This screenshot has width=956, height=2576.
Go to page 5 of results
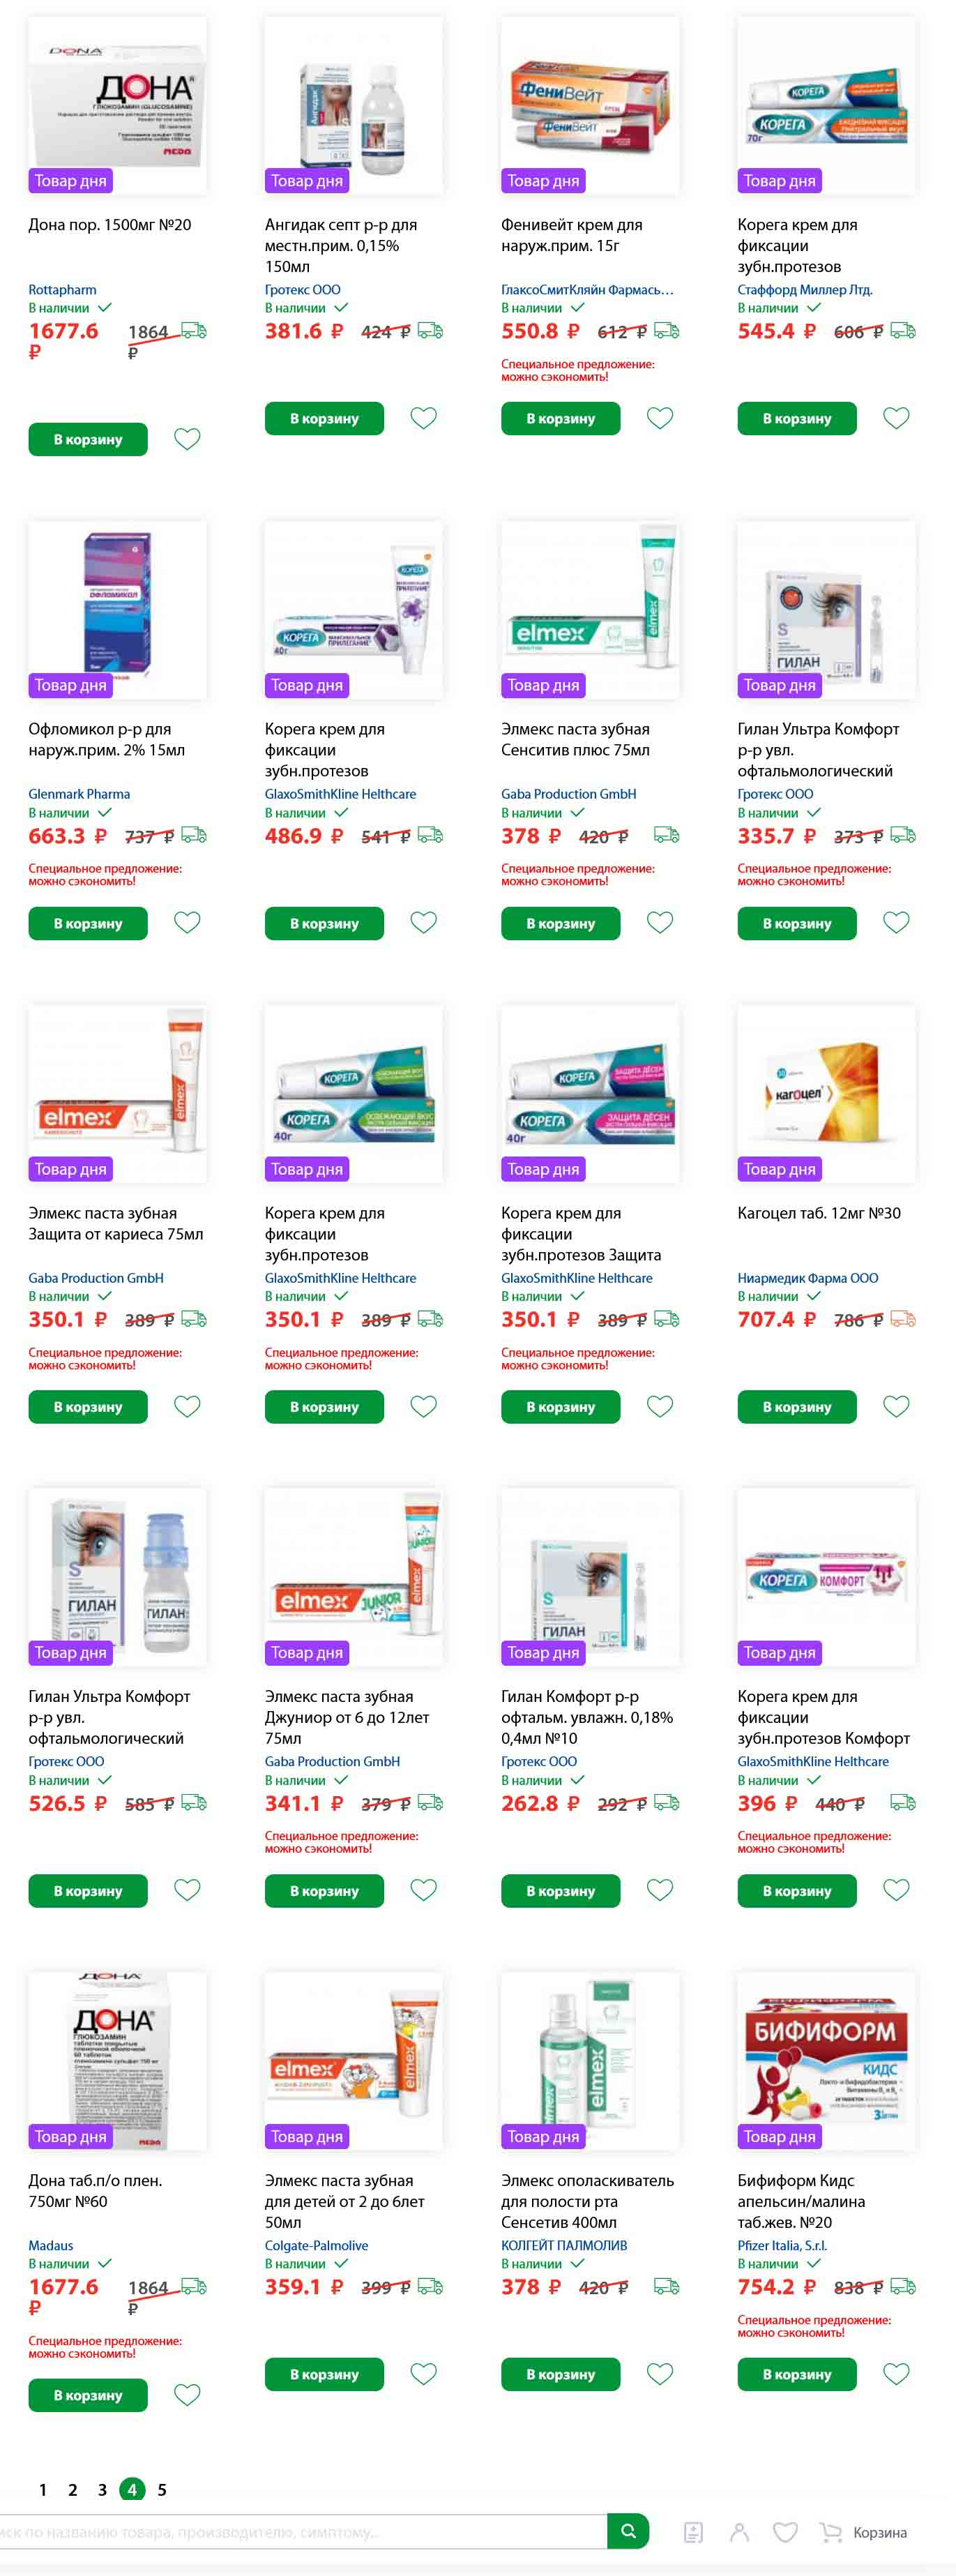[x=162, y=2489]
